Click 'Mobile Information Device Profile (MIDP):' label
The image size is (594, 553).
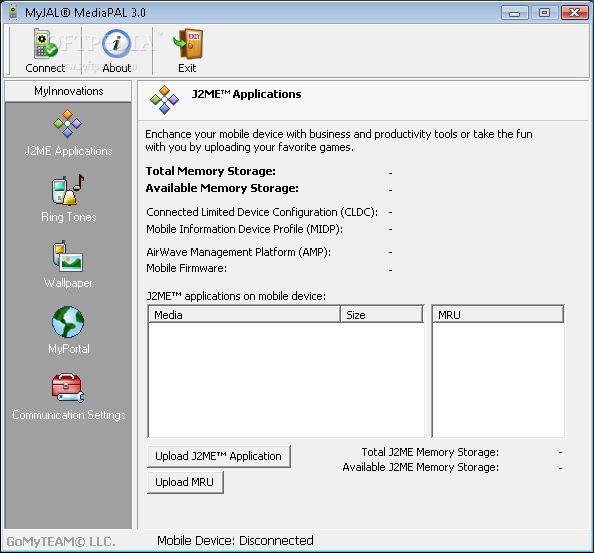pos(244,229)
